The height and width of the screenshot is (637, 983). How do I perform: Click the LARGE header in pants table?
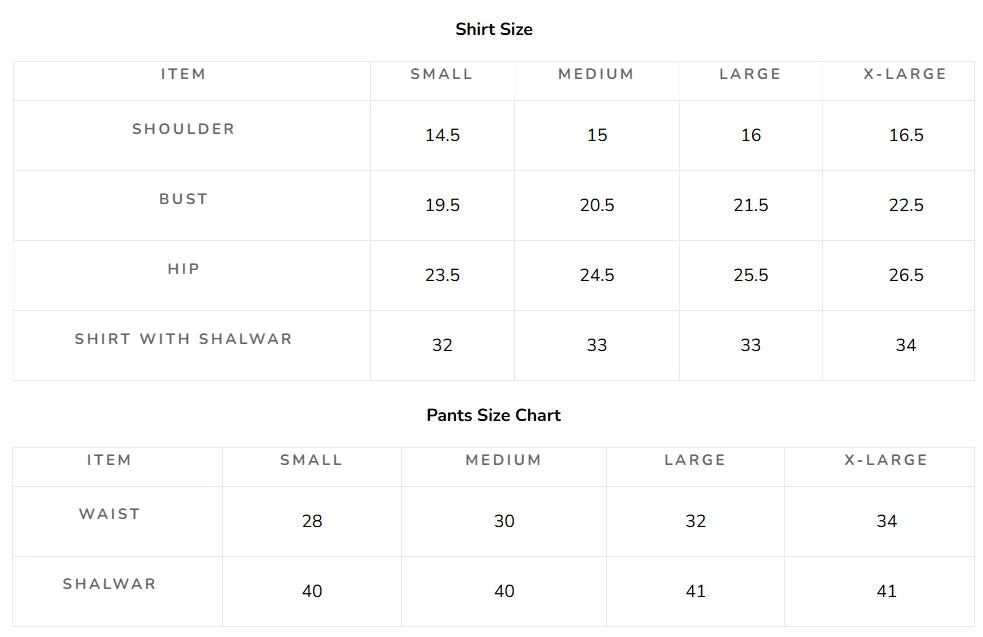tap(695, 460)
